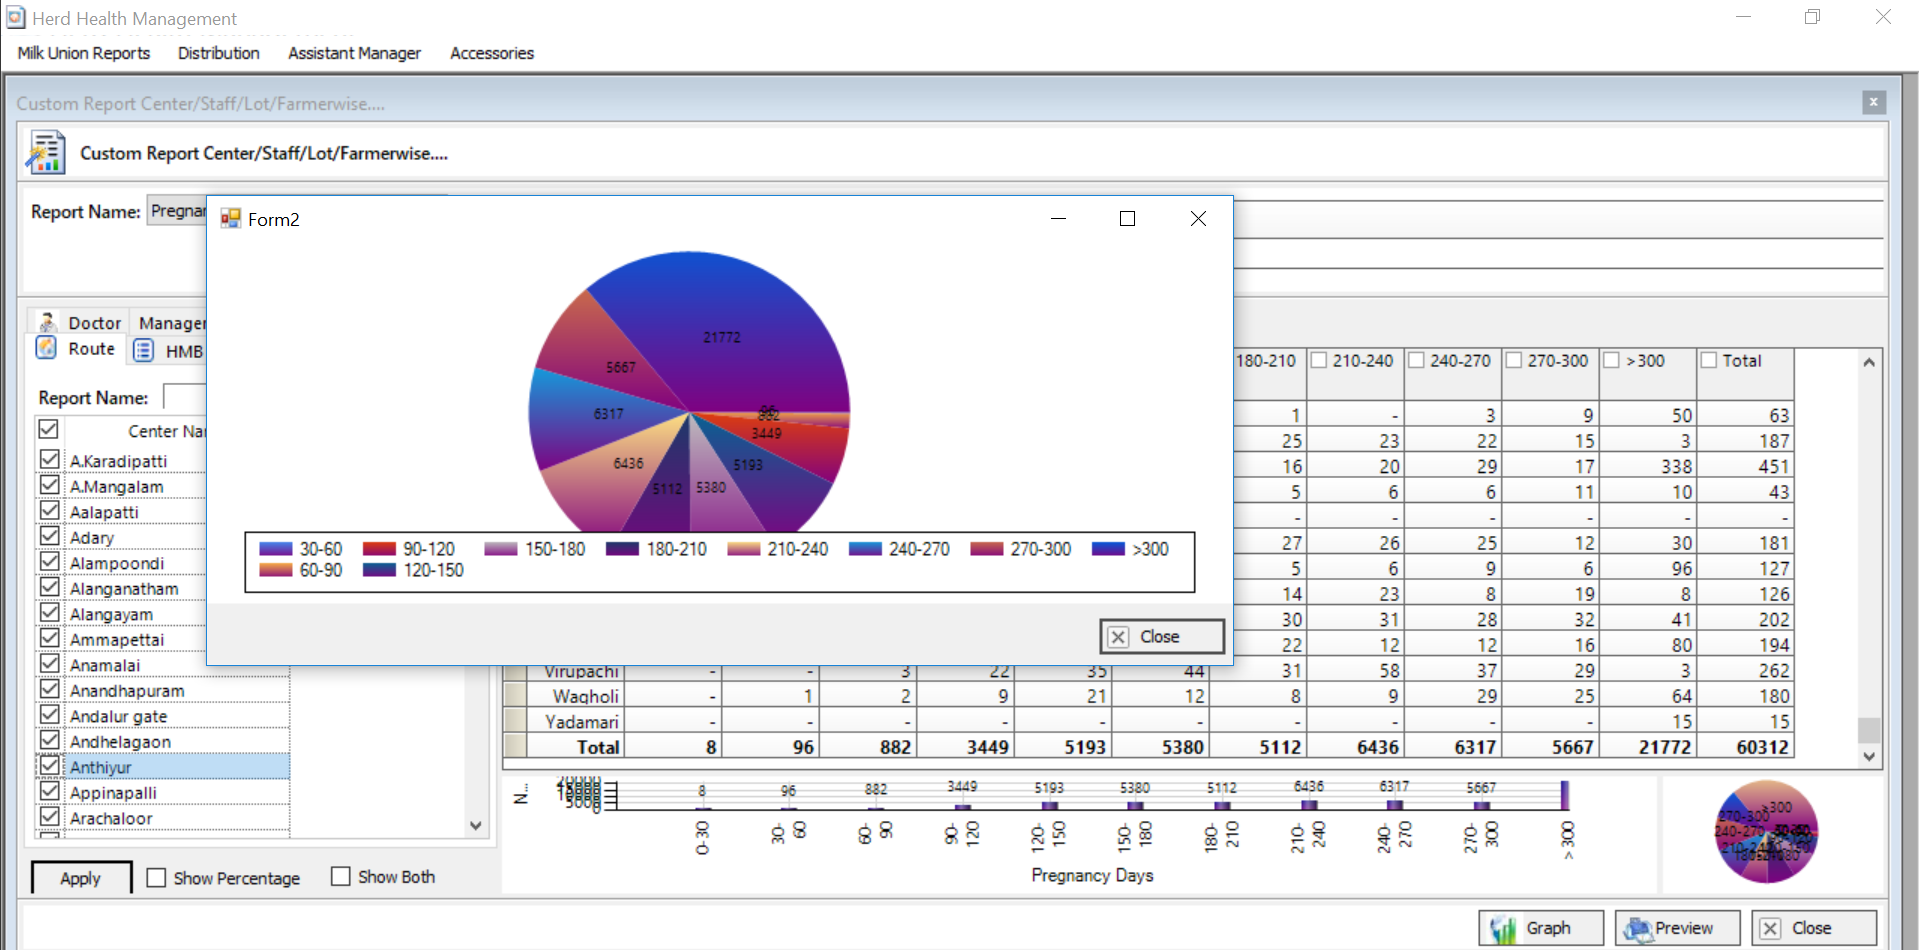This screenshot has width=1919, height=950.
Task: Click the >300 legend color swatch
Action: coord(1108,549)
